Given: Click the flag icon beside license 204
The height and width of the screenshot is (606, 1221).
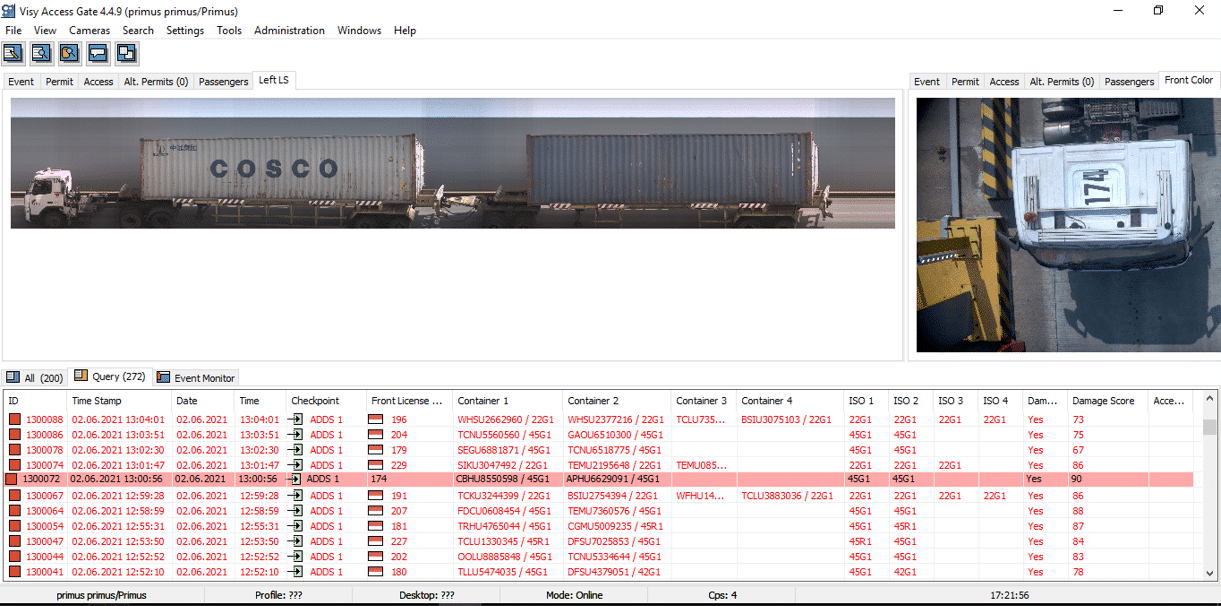Looking at the screenshot, I should [376, 435].
